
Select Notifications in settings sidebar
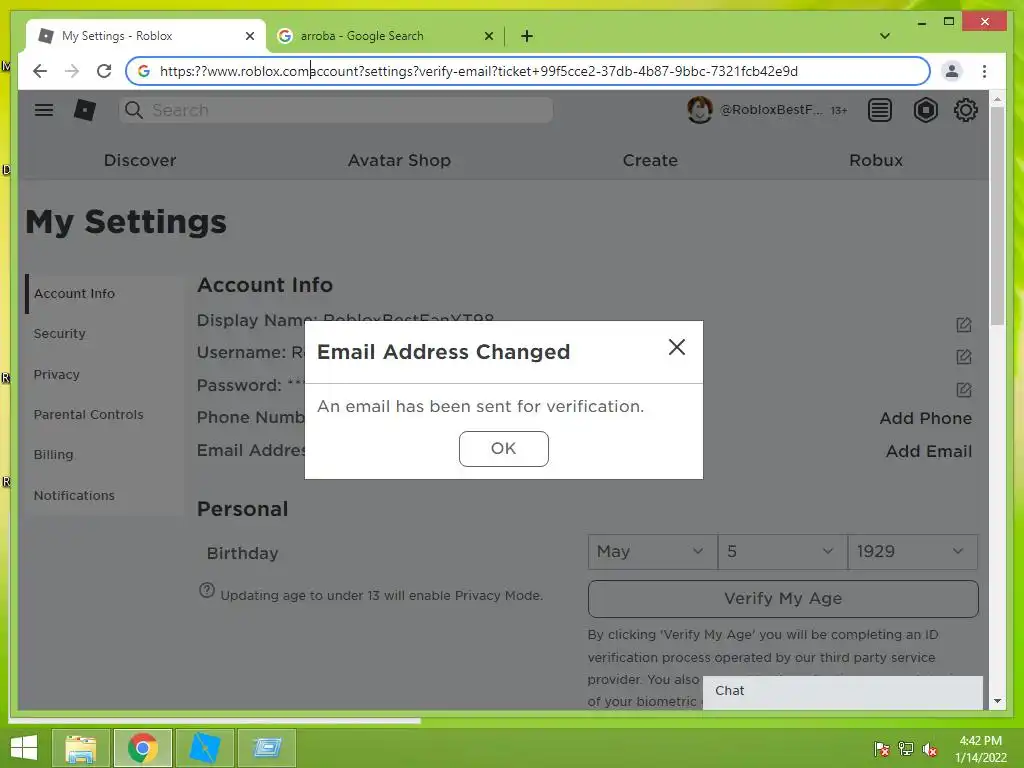coord(104,495)
